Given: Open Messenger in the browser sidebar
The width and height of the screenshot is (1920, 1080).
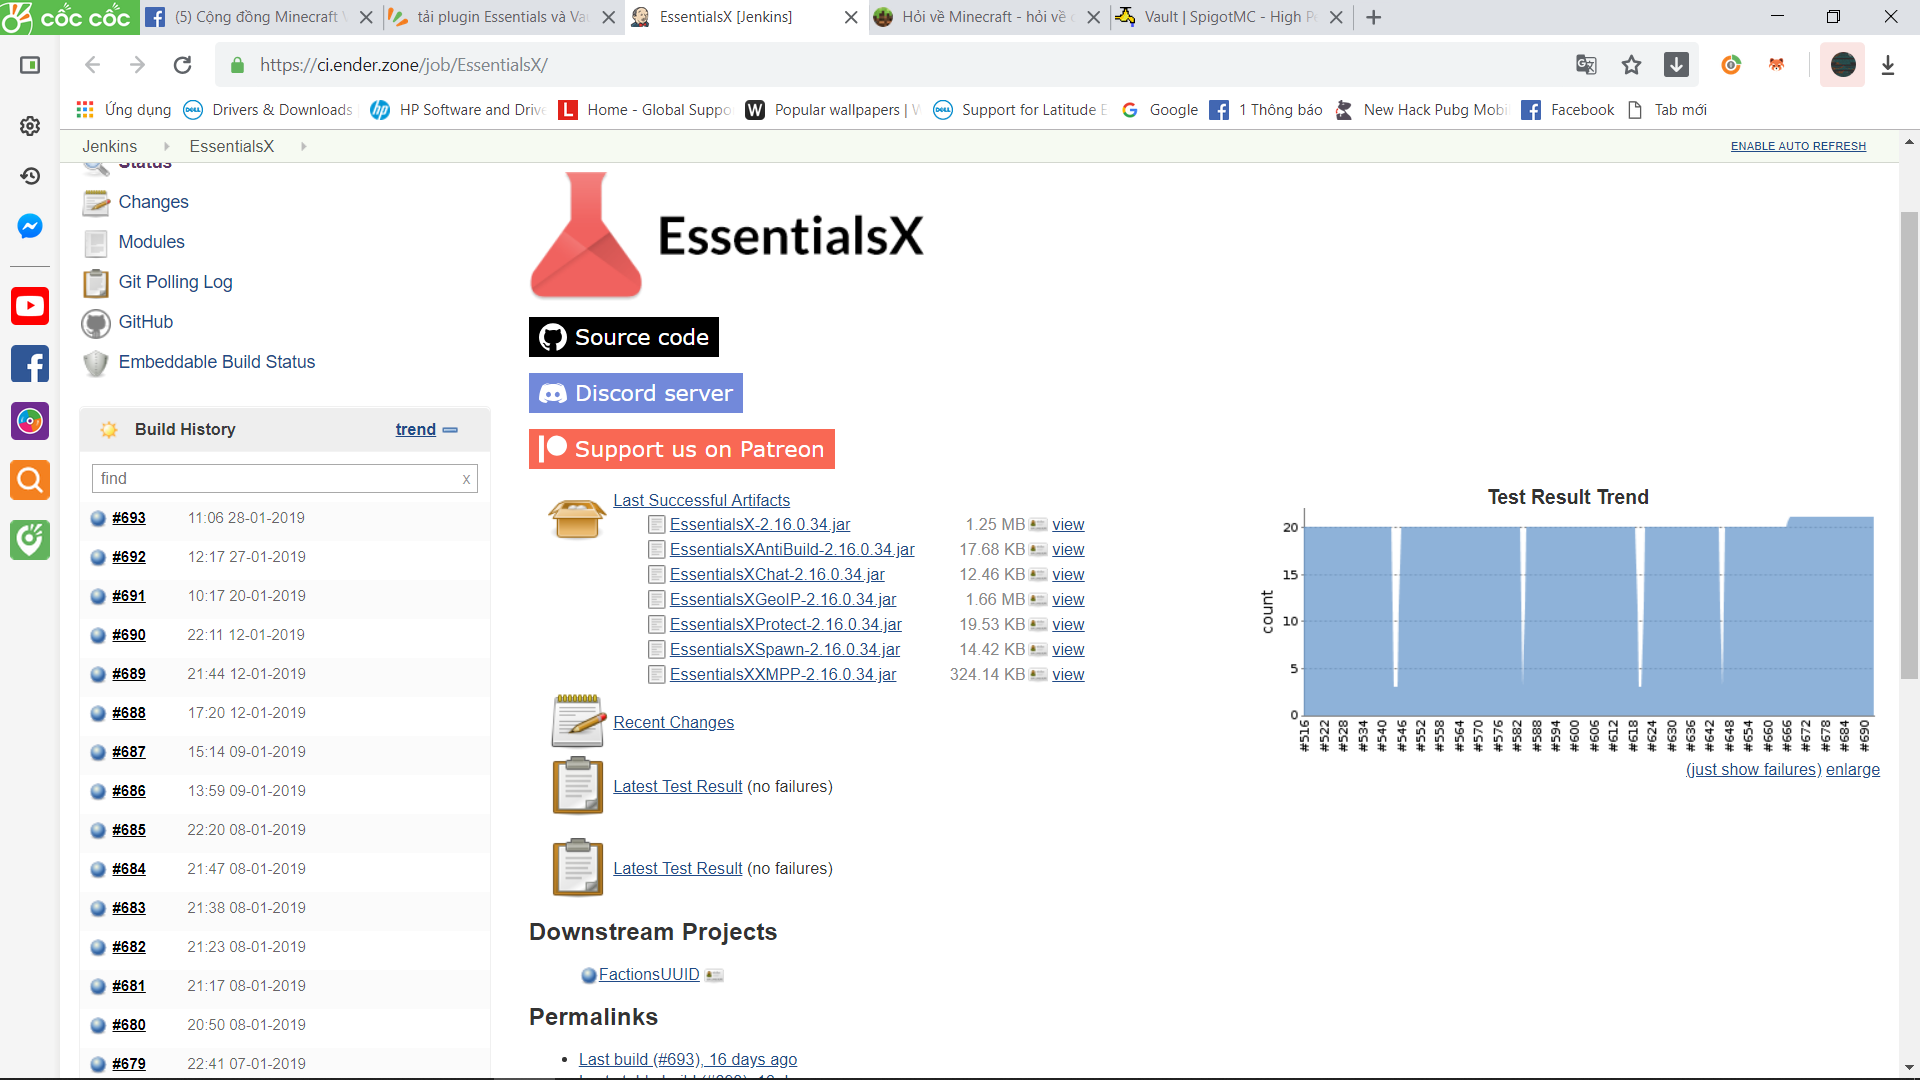Looking at the screenshot, I should click(x=30, y=226).
